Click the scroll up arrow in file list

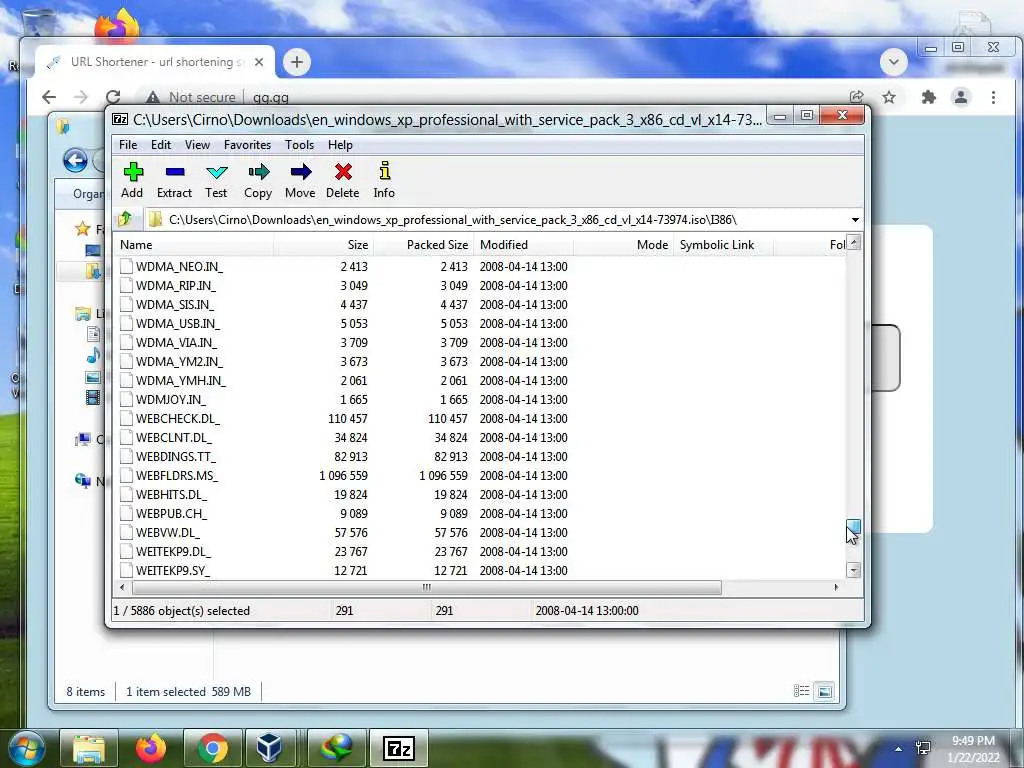(x=854, y=243)
